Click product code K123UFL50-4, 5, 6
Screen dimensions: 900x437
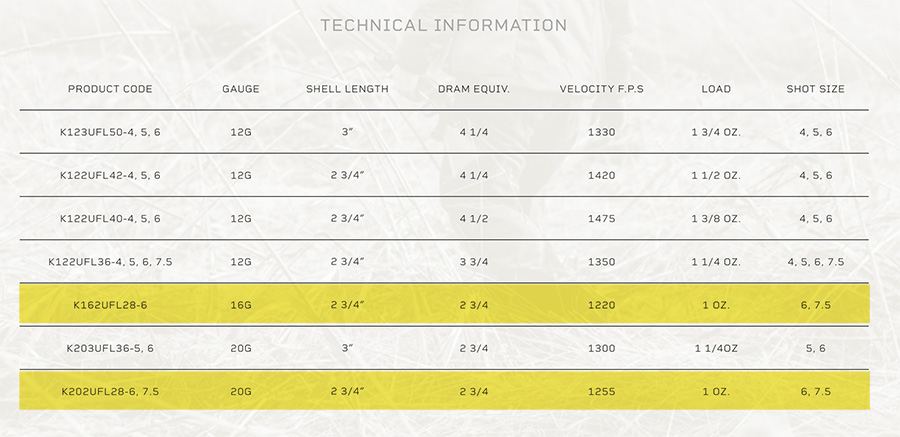click(110, 132)
